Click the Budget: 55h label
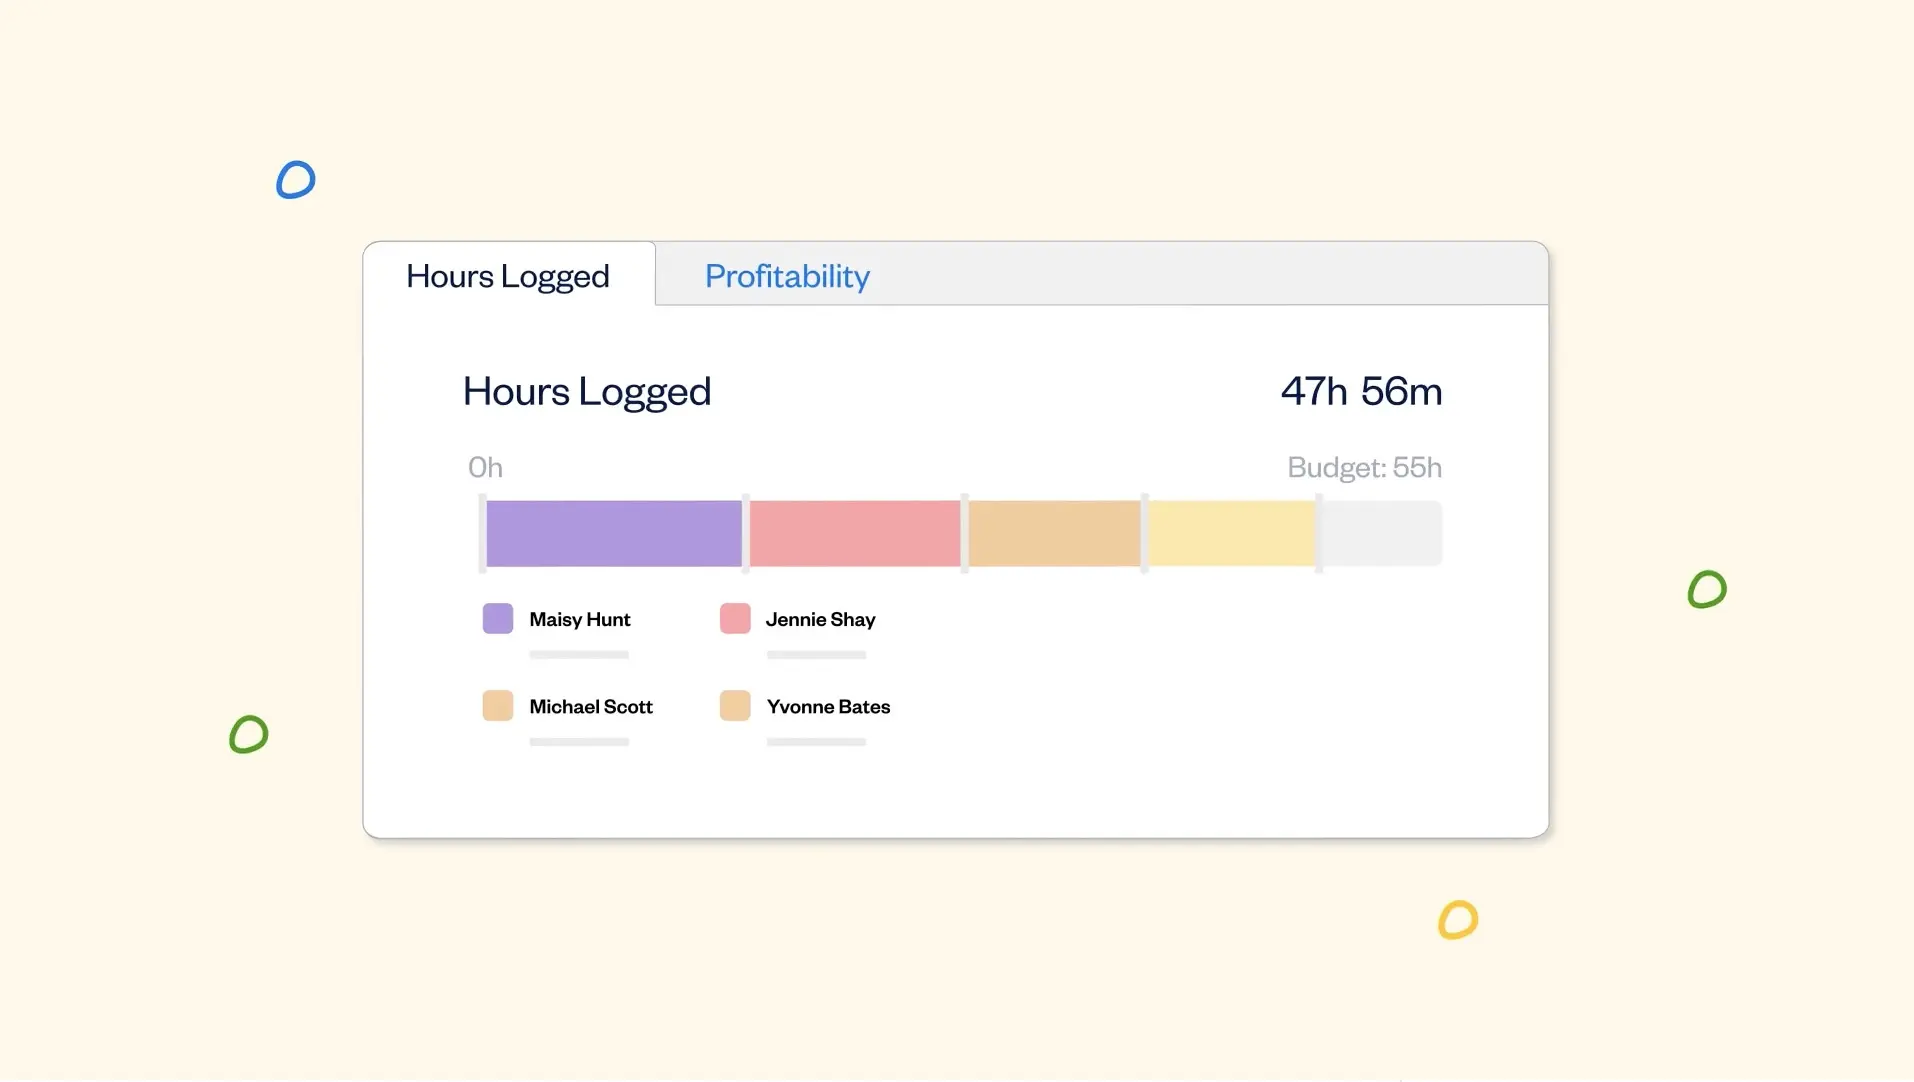This screenshot has width=1914, height=1082. [x=1364, y=467]
